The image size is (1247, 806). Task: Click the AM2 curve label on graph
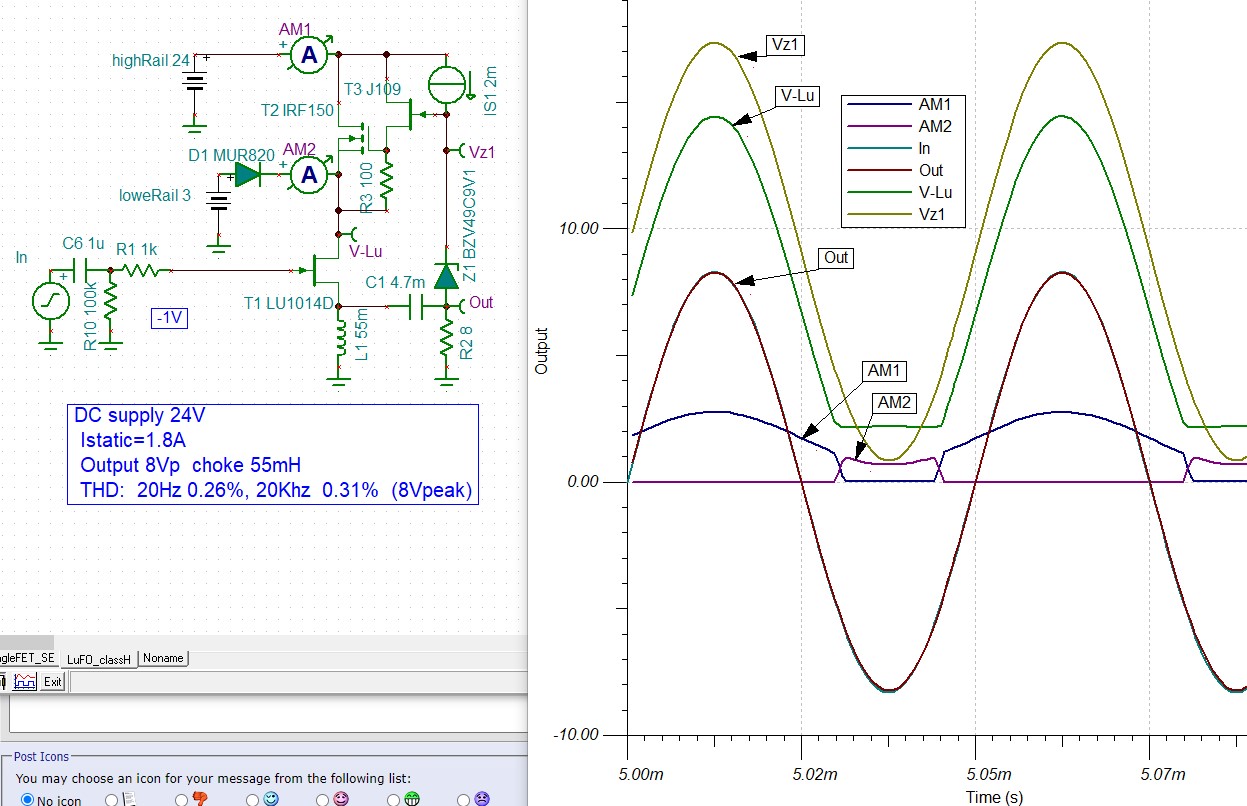click(x=894, y=403)
